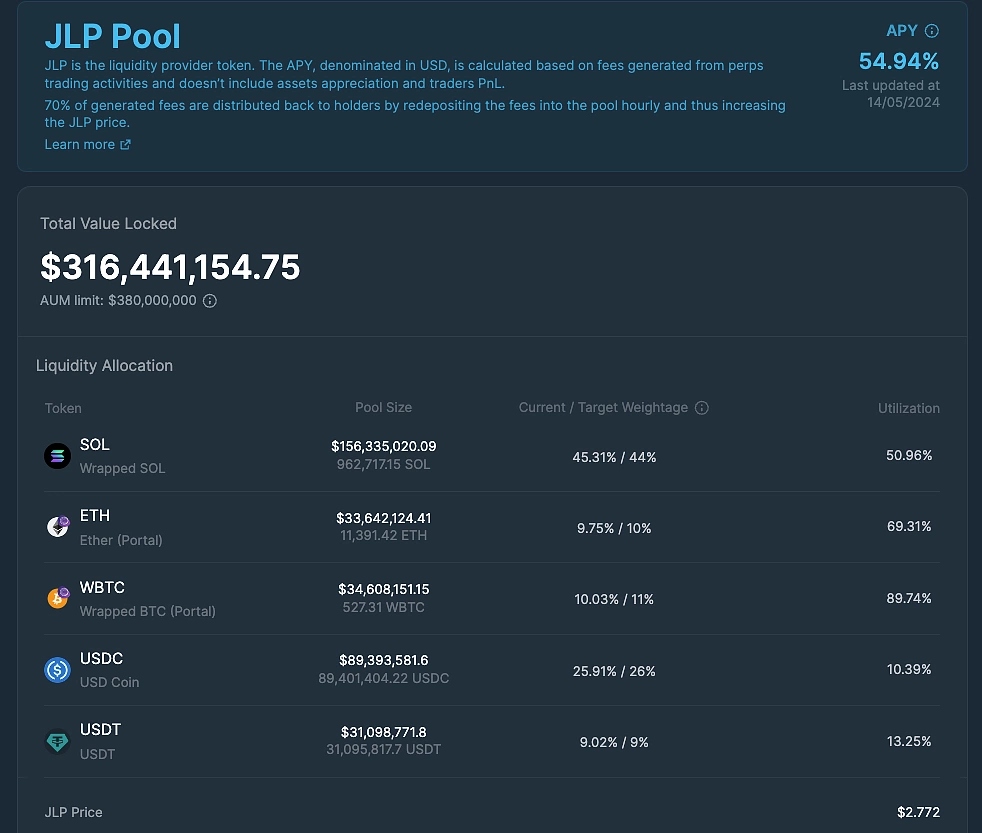
Task: Click the USDC pool size $89,393,581.6
Action: pyautogui.click(x=383, y=660)
